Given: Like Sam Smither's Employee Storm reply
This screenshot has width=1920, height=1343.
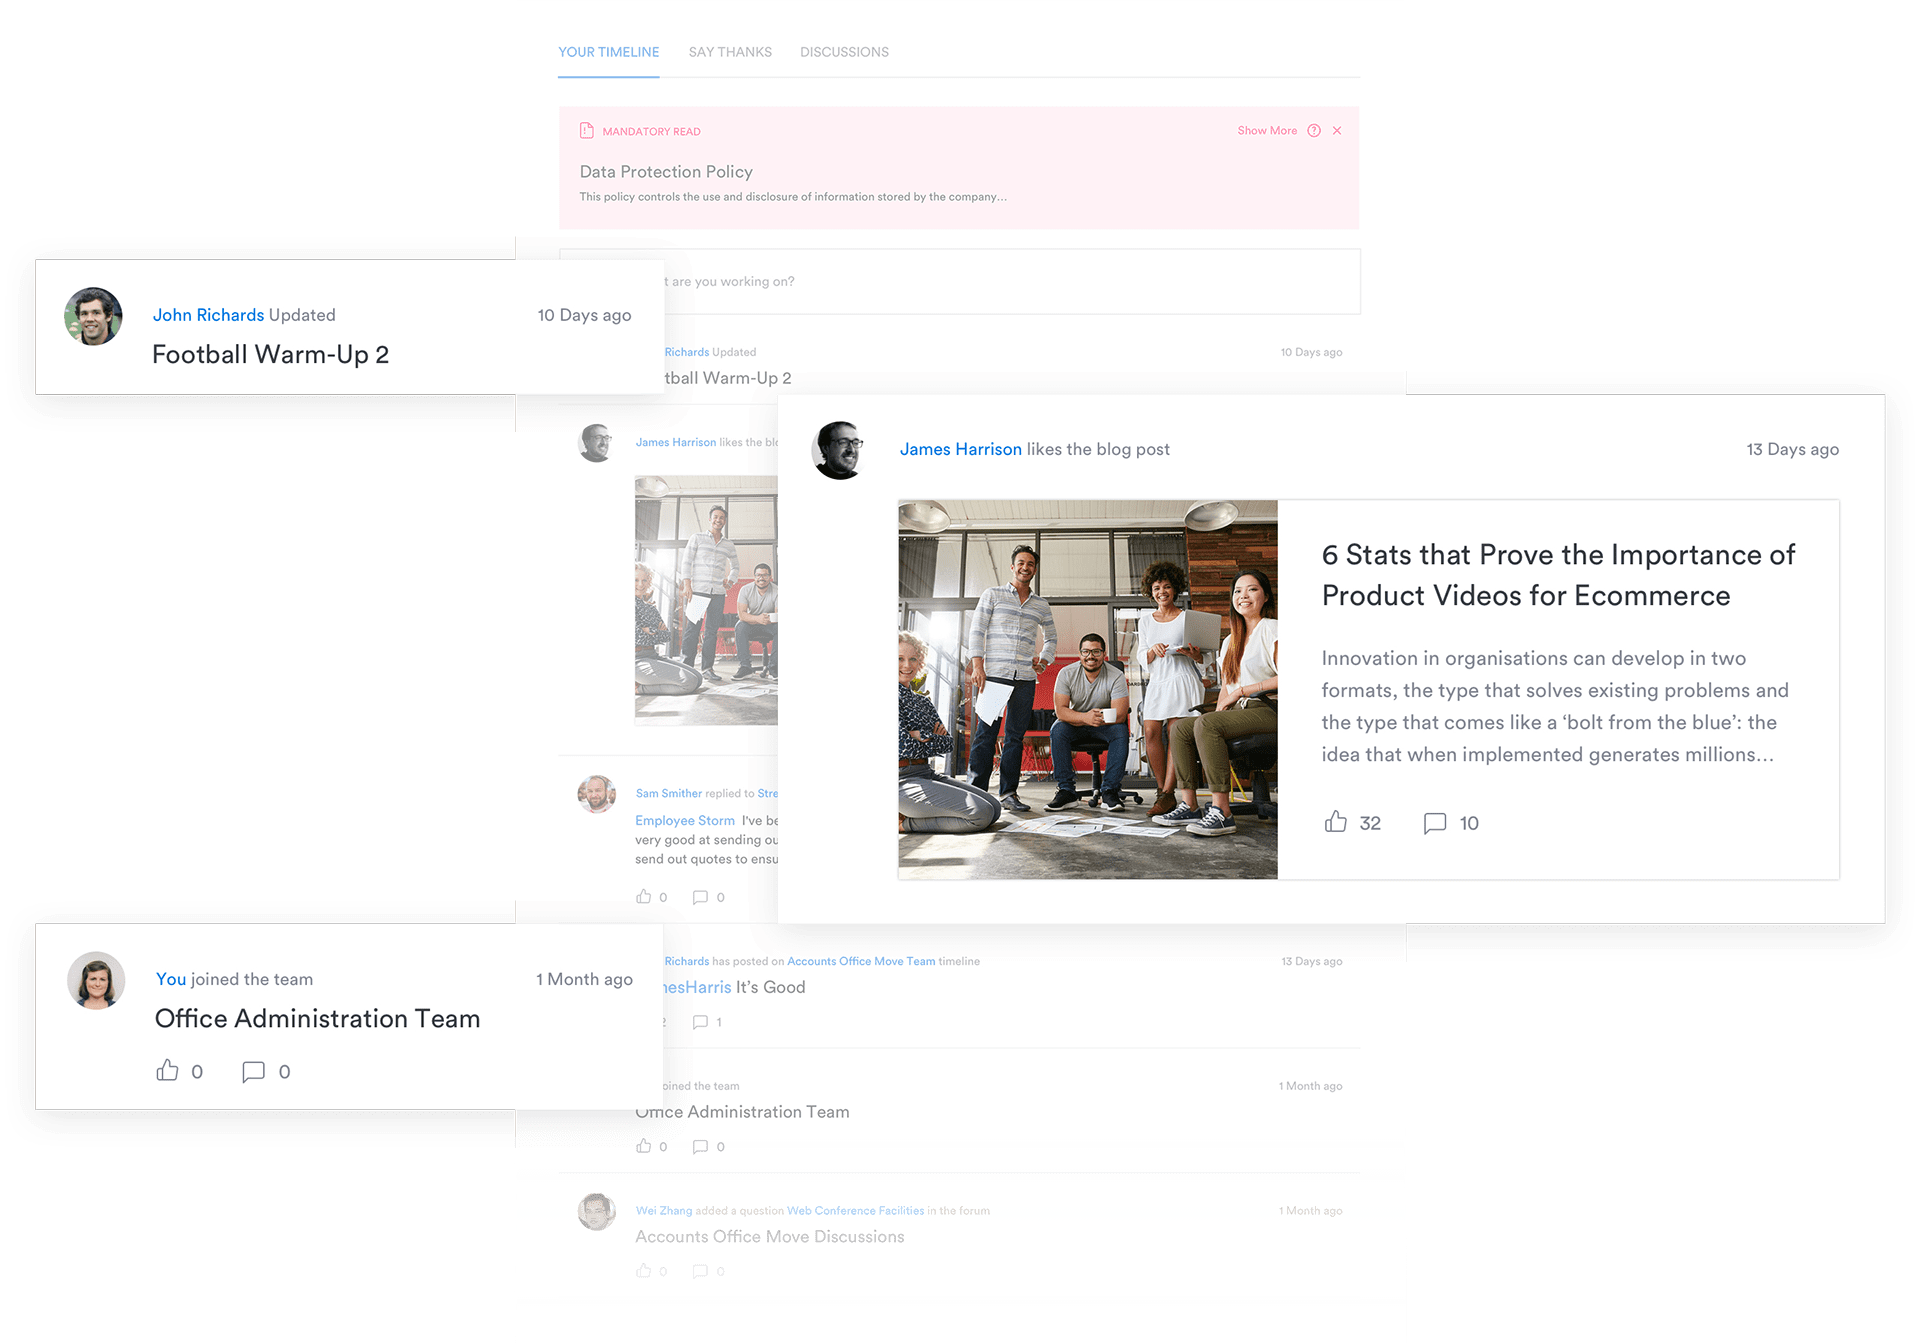Looking at the screenshot, I should tap(644, 897).
